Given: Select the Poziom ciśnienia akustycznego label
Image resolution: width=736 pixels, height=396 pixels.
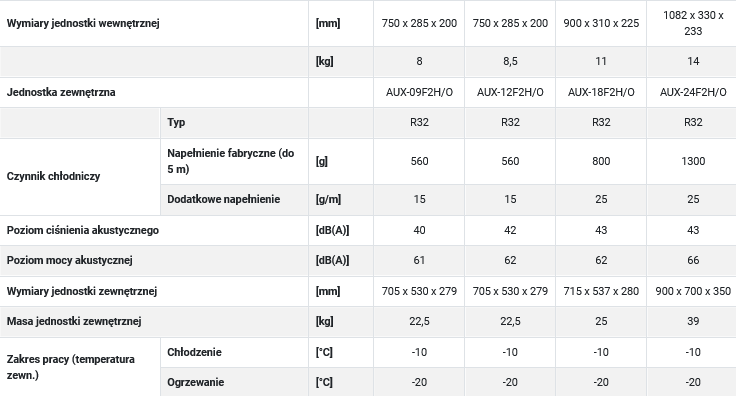Looking at the screenshot, I should point(83,230).
